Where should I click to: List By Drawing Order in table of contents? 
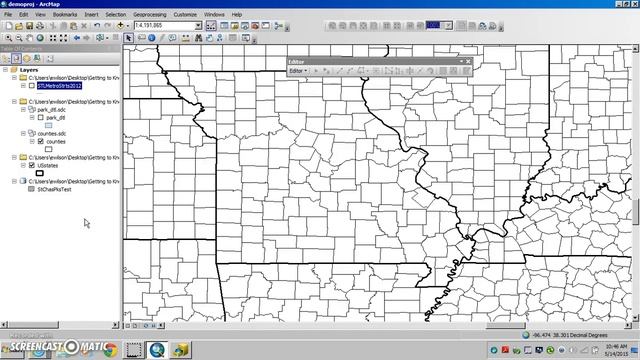pyautogui.click(x=6, y=59)
